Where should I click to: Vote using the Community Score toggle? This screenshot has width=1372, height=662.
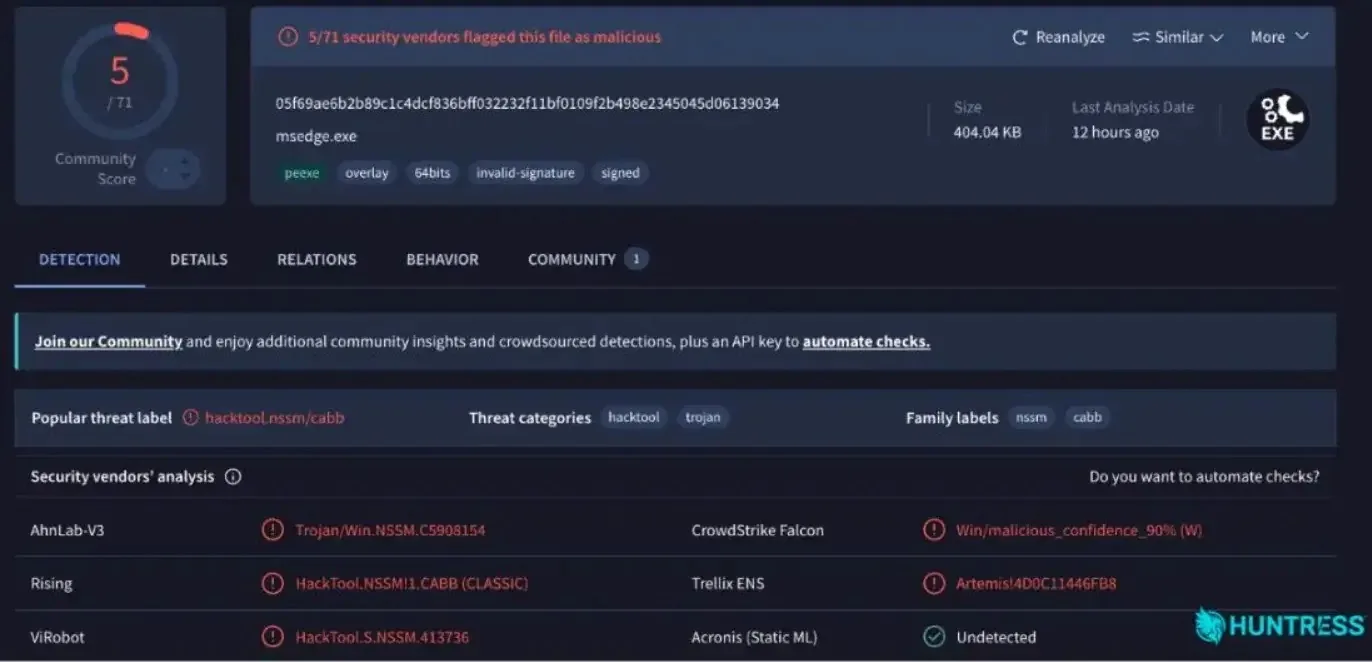pos(173,169)
